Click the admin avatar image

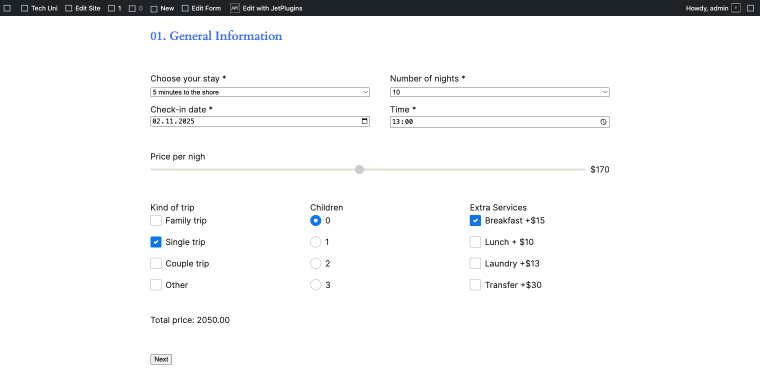pyautogui.click(x=736, y=8)
